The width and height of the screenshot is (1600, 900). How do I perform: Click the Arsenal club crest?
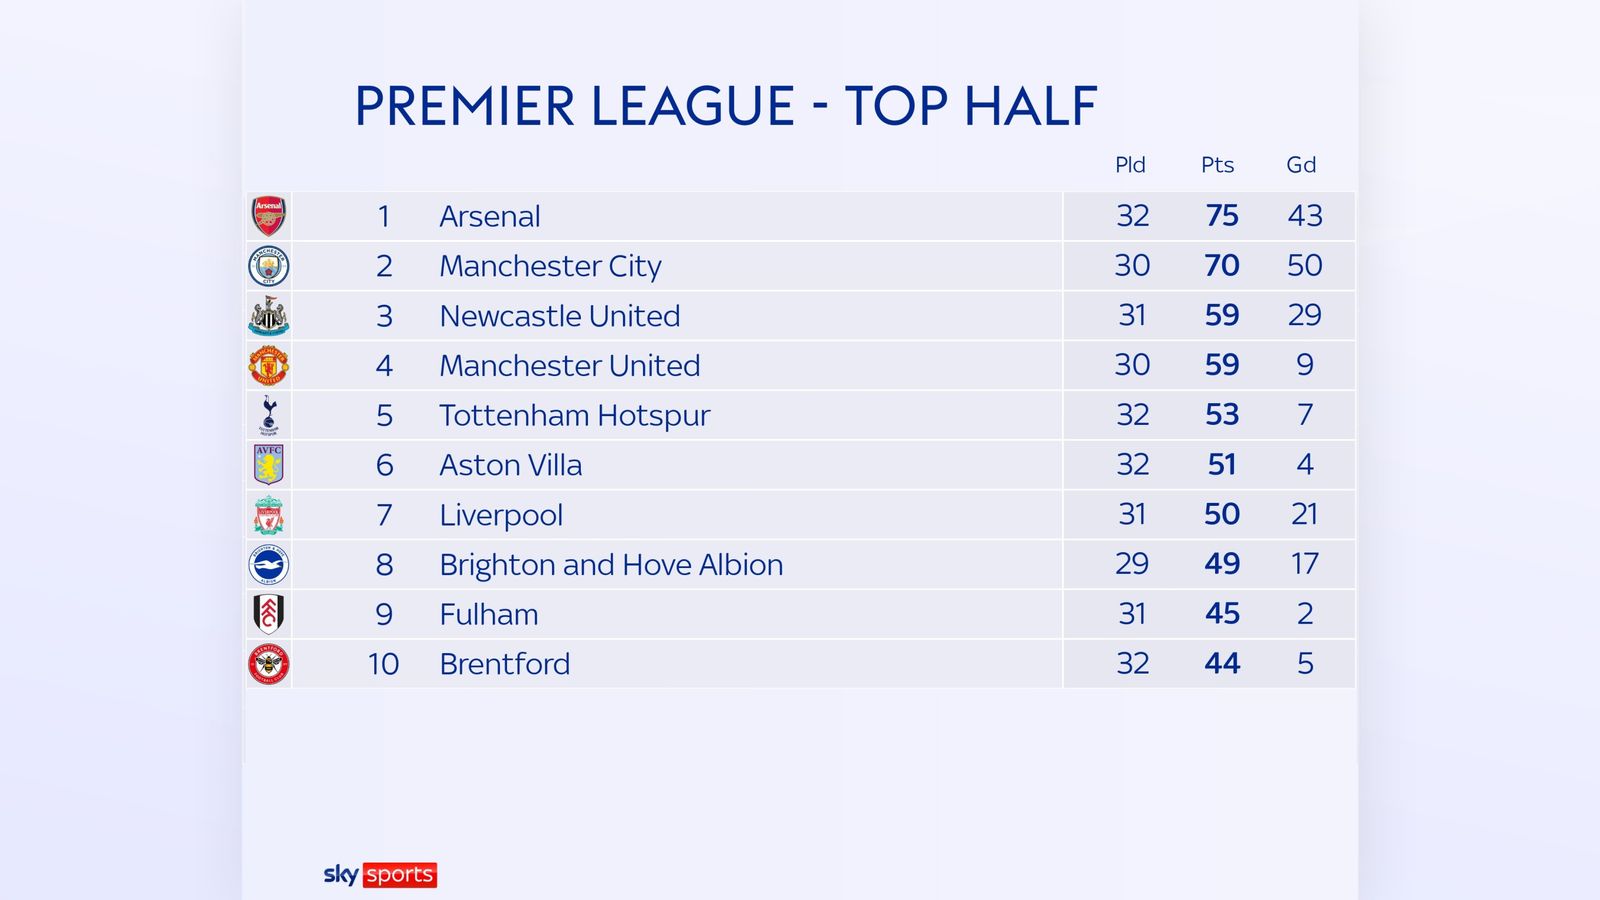[269, 216]
